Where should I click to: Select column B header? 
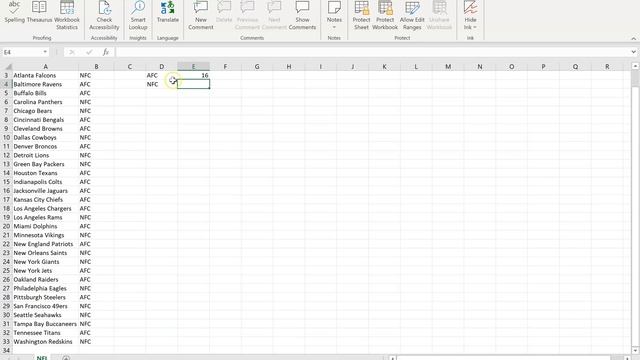[x=96, y=67]
